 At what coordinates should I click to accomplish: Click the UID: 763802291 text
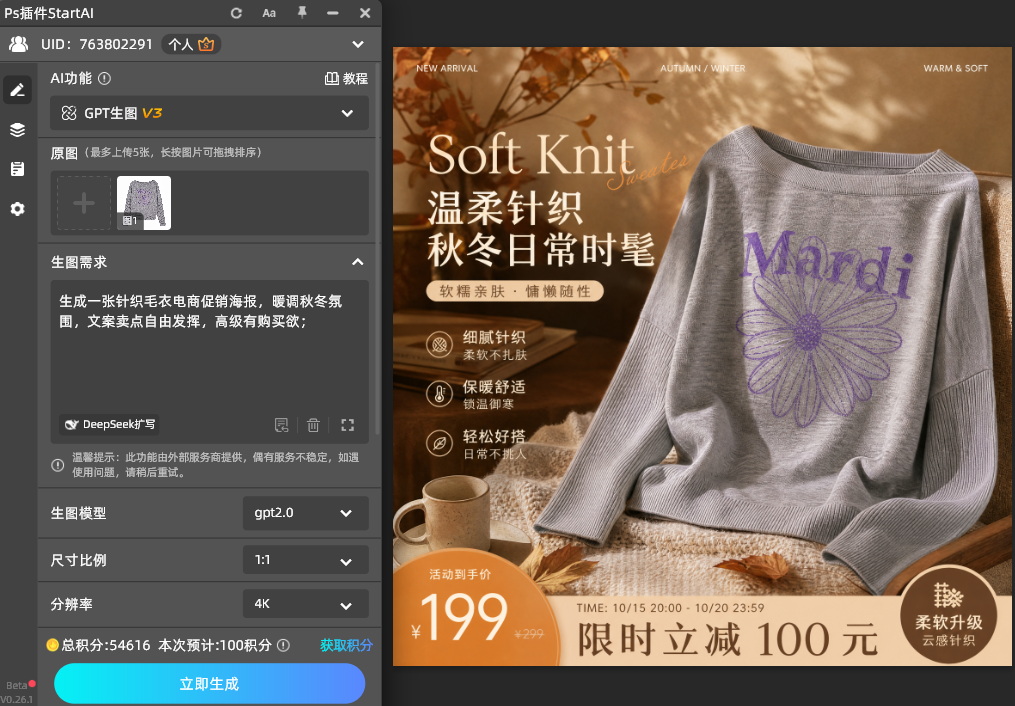(x=97, y=44)
